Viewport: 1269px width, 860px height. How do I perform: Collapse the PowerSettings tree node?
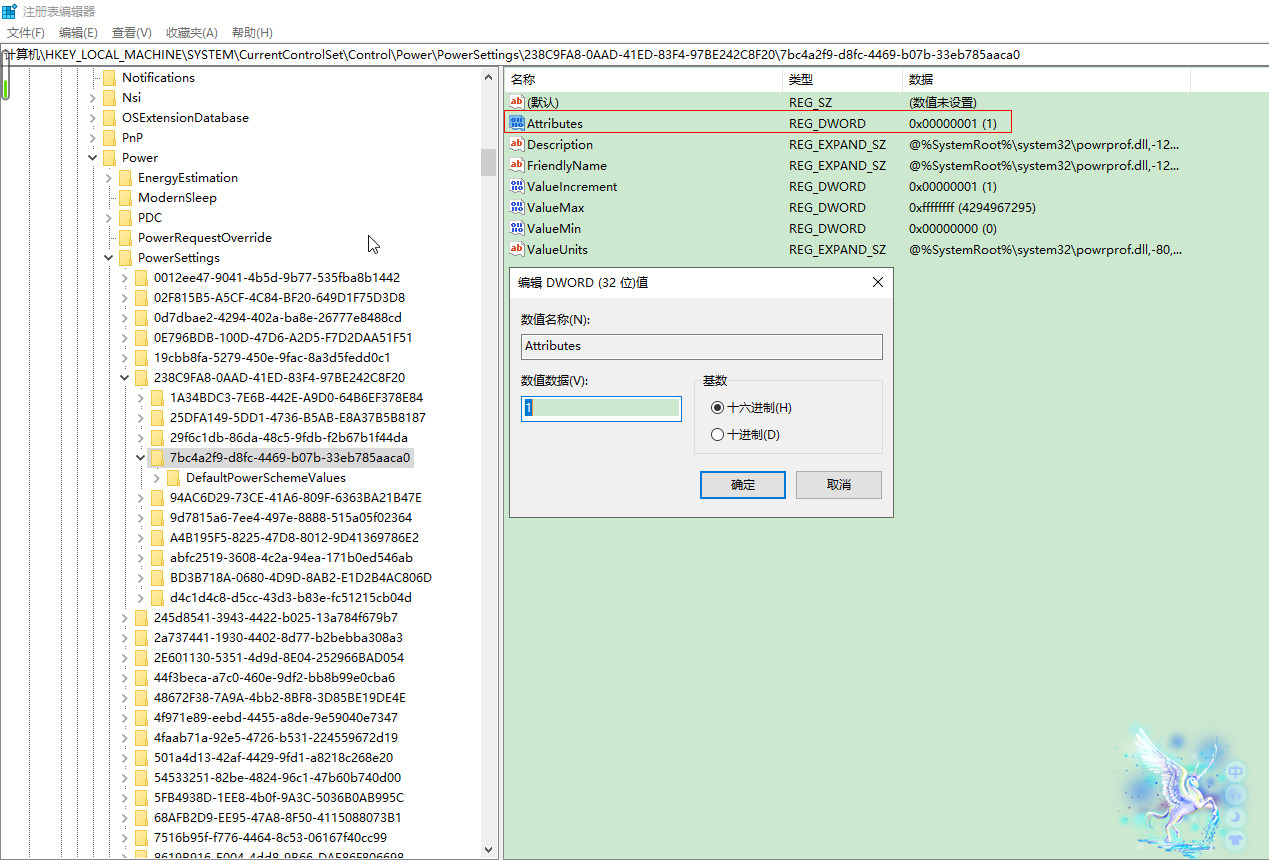click(109, 257)
